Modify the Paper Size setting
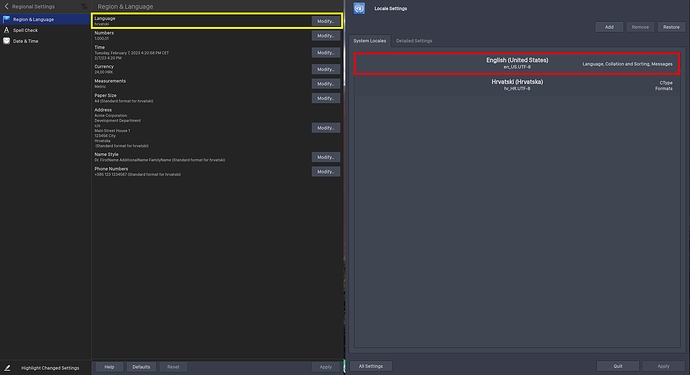The height and width of the screenshot is (375, 690). (326, 98)
